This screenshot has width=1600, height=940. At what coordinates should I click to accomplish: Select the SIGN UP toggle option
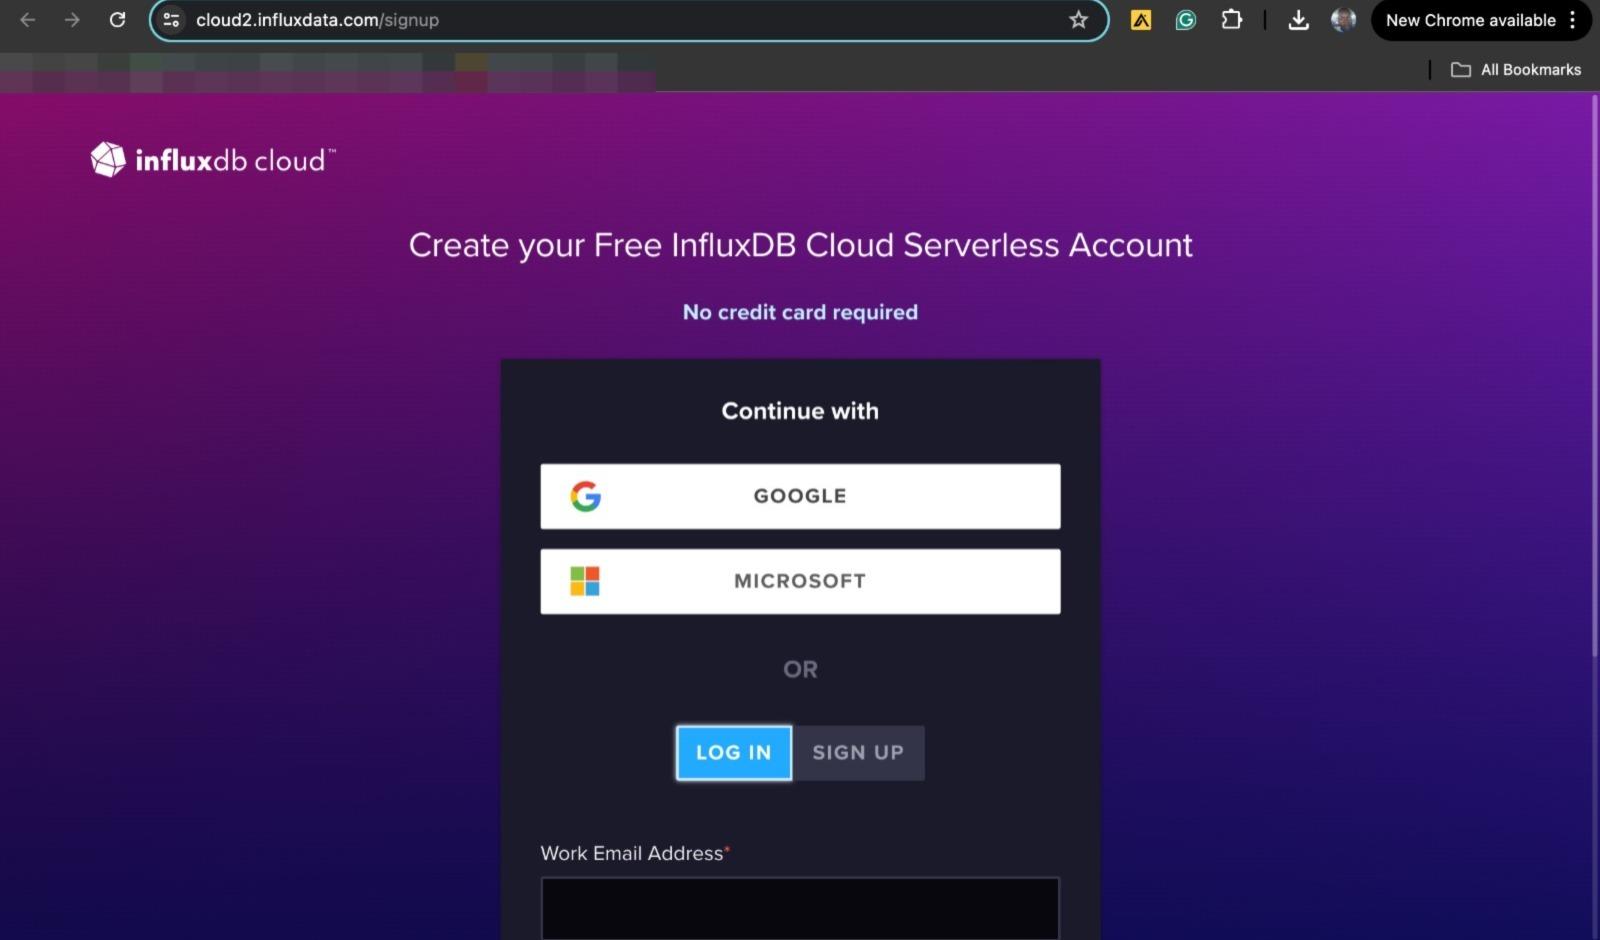coord(858,753)
